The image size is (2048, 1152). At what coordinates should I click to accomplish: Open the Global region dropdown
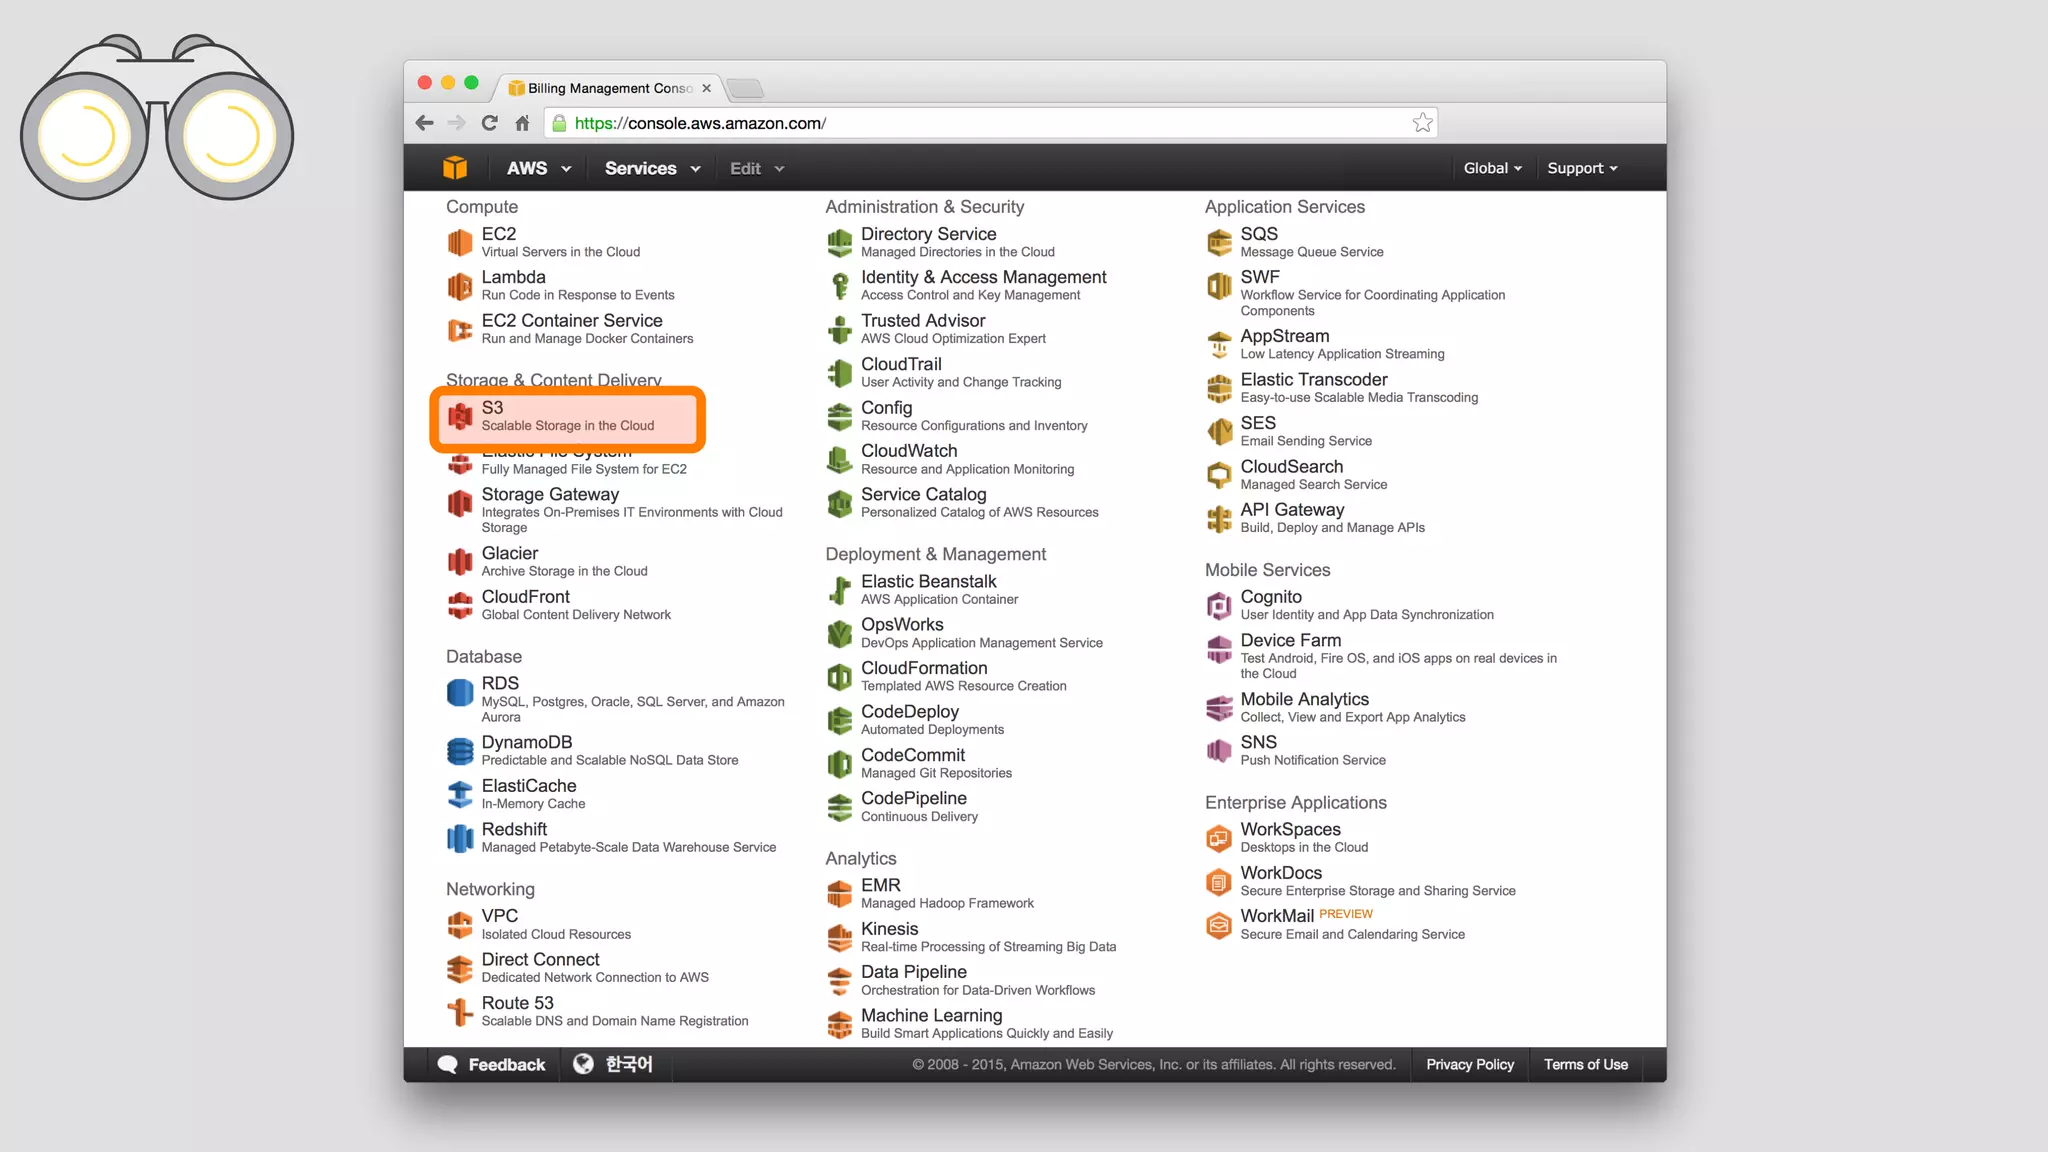point(1492,168)
